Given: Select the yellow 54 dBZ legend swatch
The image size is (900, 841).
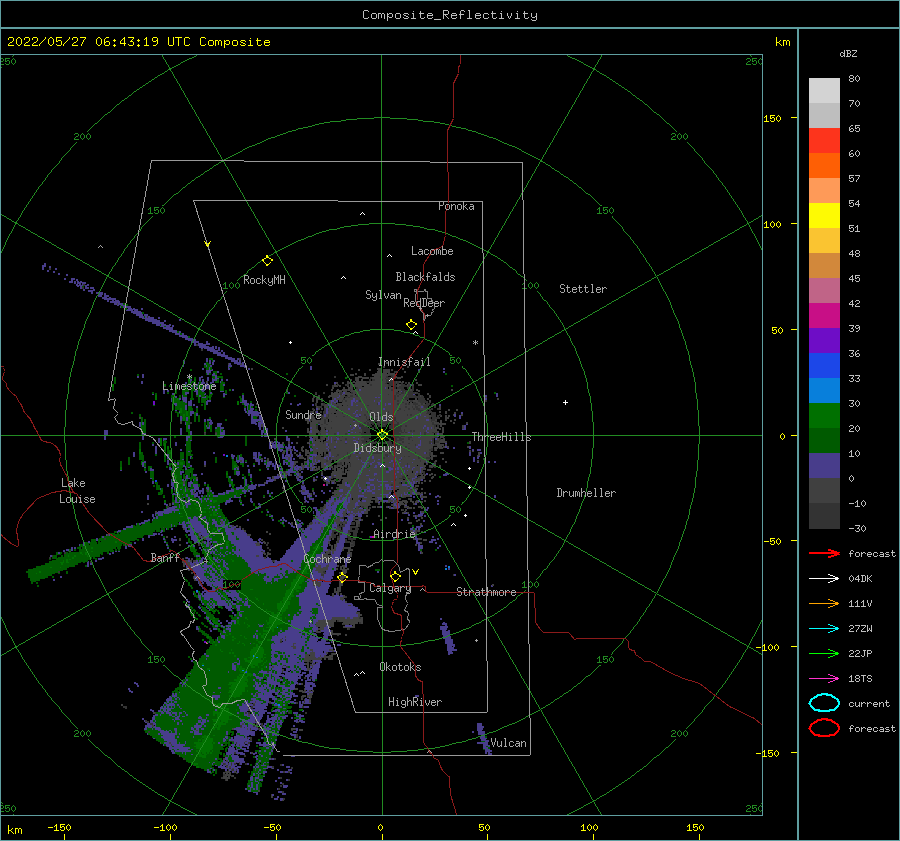Looking at the screenshot, I should [824, 215].
